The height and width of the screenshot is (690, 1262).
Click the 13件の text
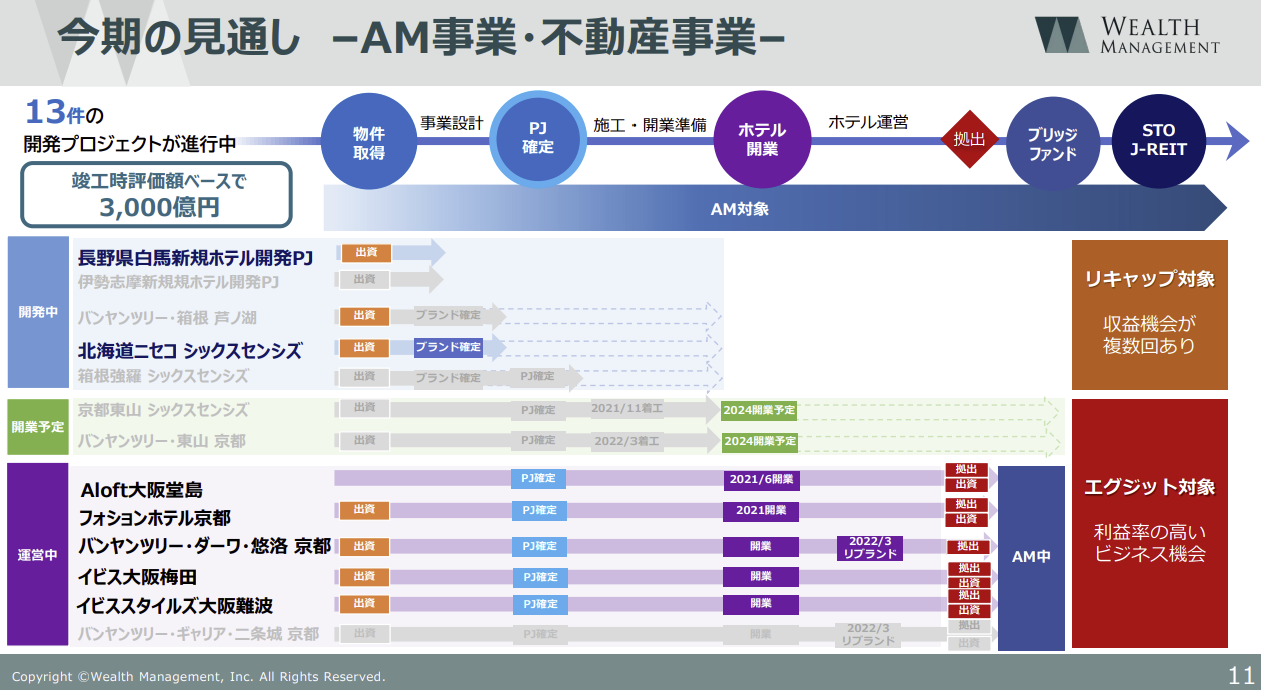click(x=63, y=111)
